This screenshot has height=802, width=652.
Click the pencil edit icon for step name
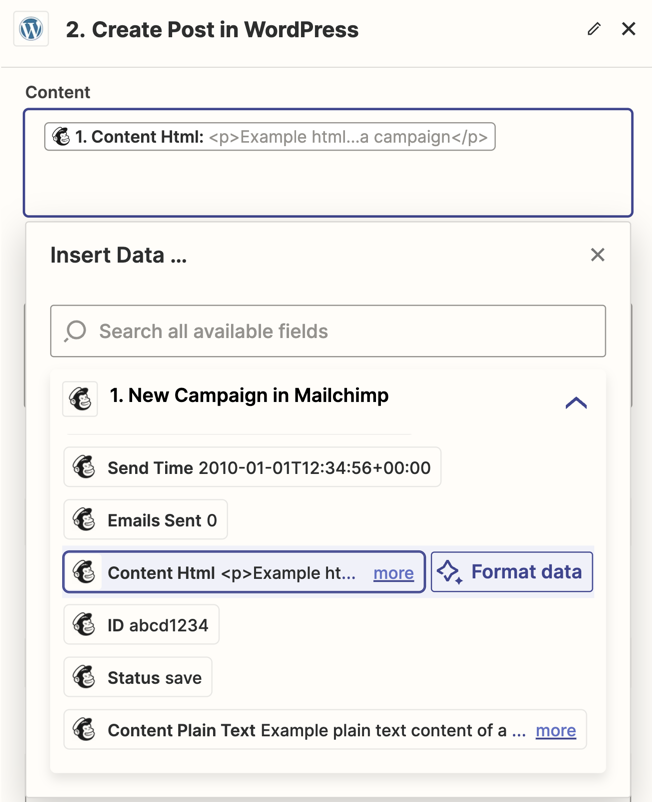click(x=594, y=29)
